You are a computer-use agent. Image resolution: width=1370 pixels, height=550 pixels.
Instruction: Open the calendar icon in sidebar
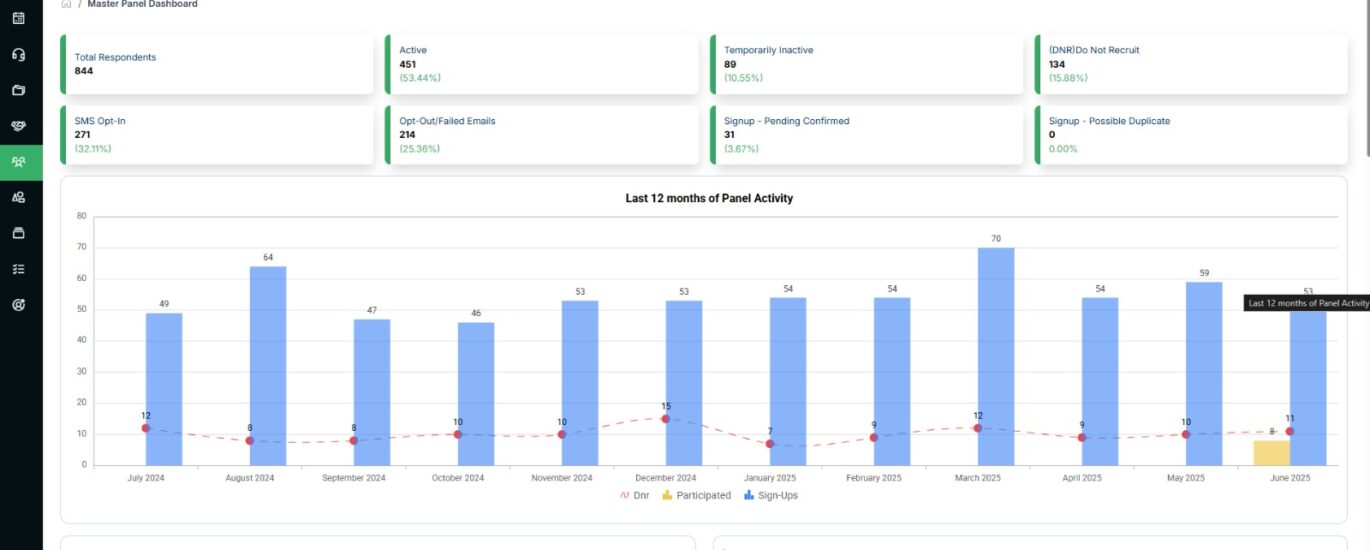(18, 18)
